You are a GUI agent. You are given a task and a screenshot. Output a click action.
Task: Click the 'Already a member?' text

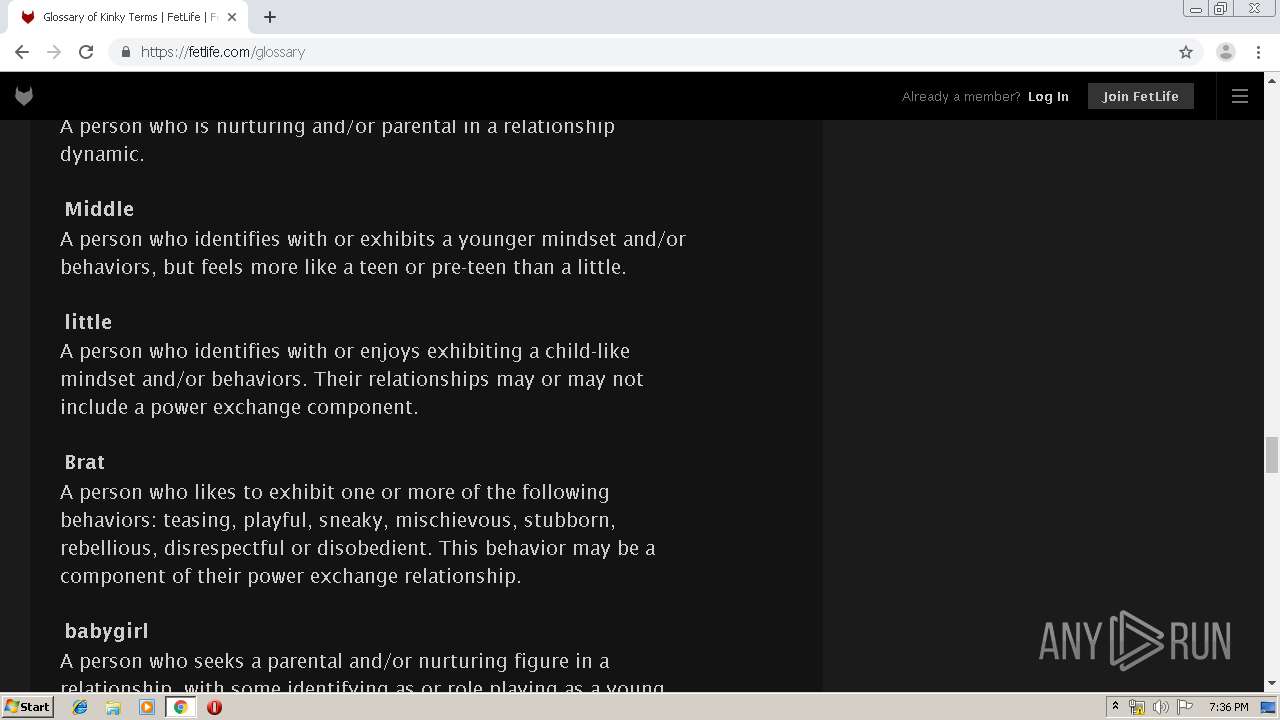[x=961, y=97]
